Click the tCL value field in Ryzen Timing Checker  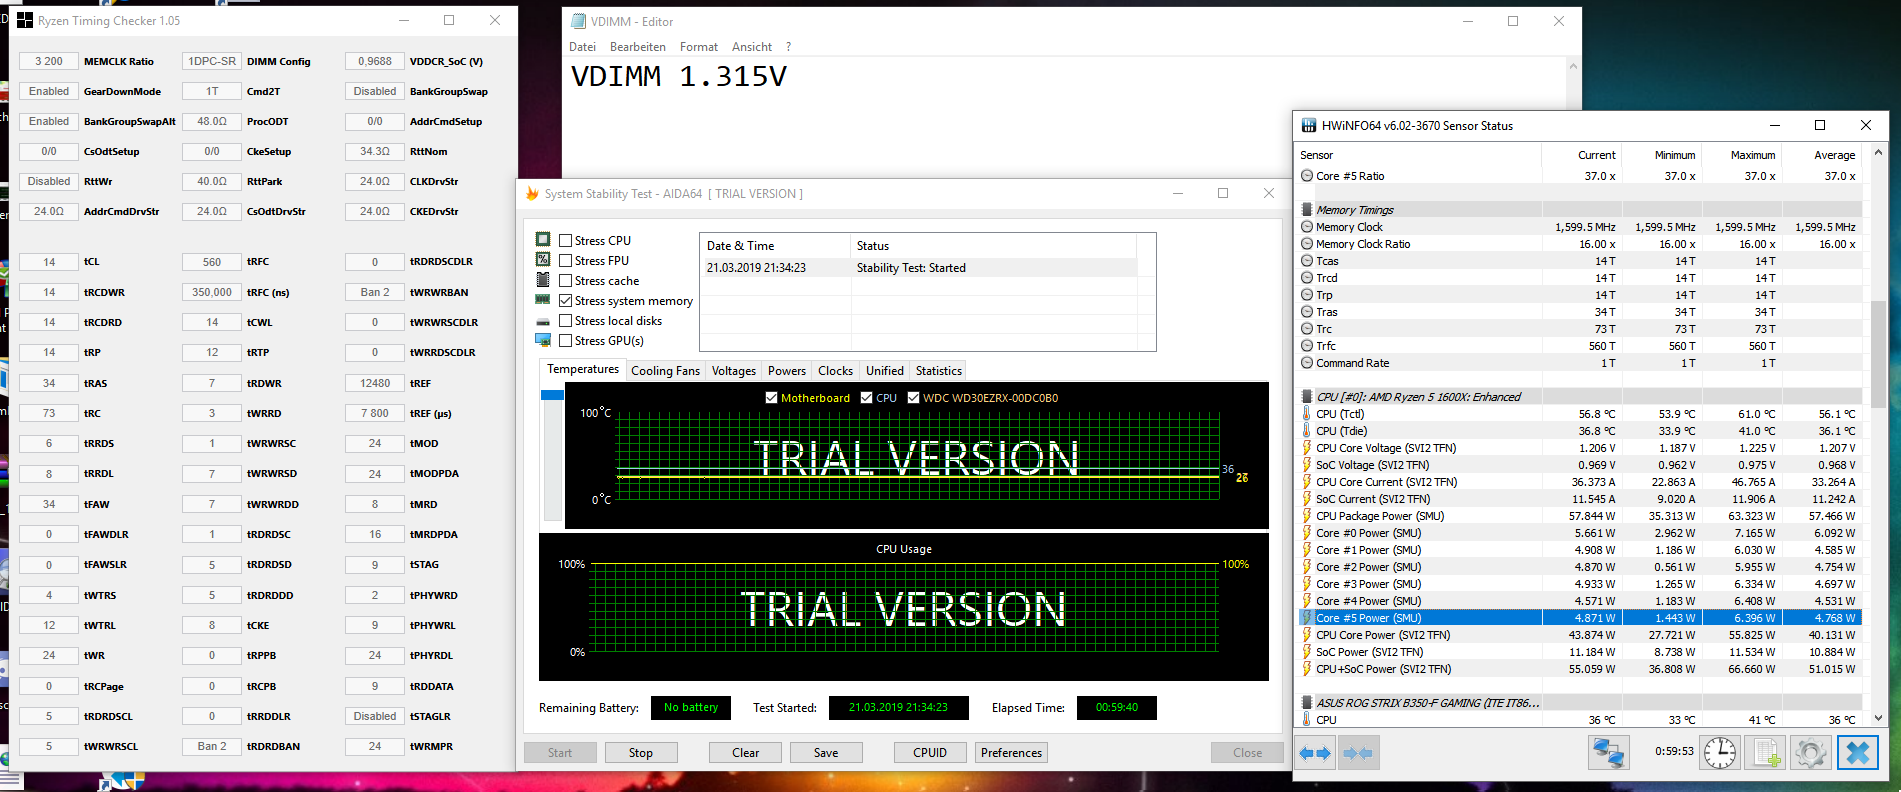[x=49, y=262]
